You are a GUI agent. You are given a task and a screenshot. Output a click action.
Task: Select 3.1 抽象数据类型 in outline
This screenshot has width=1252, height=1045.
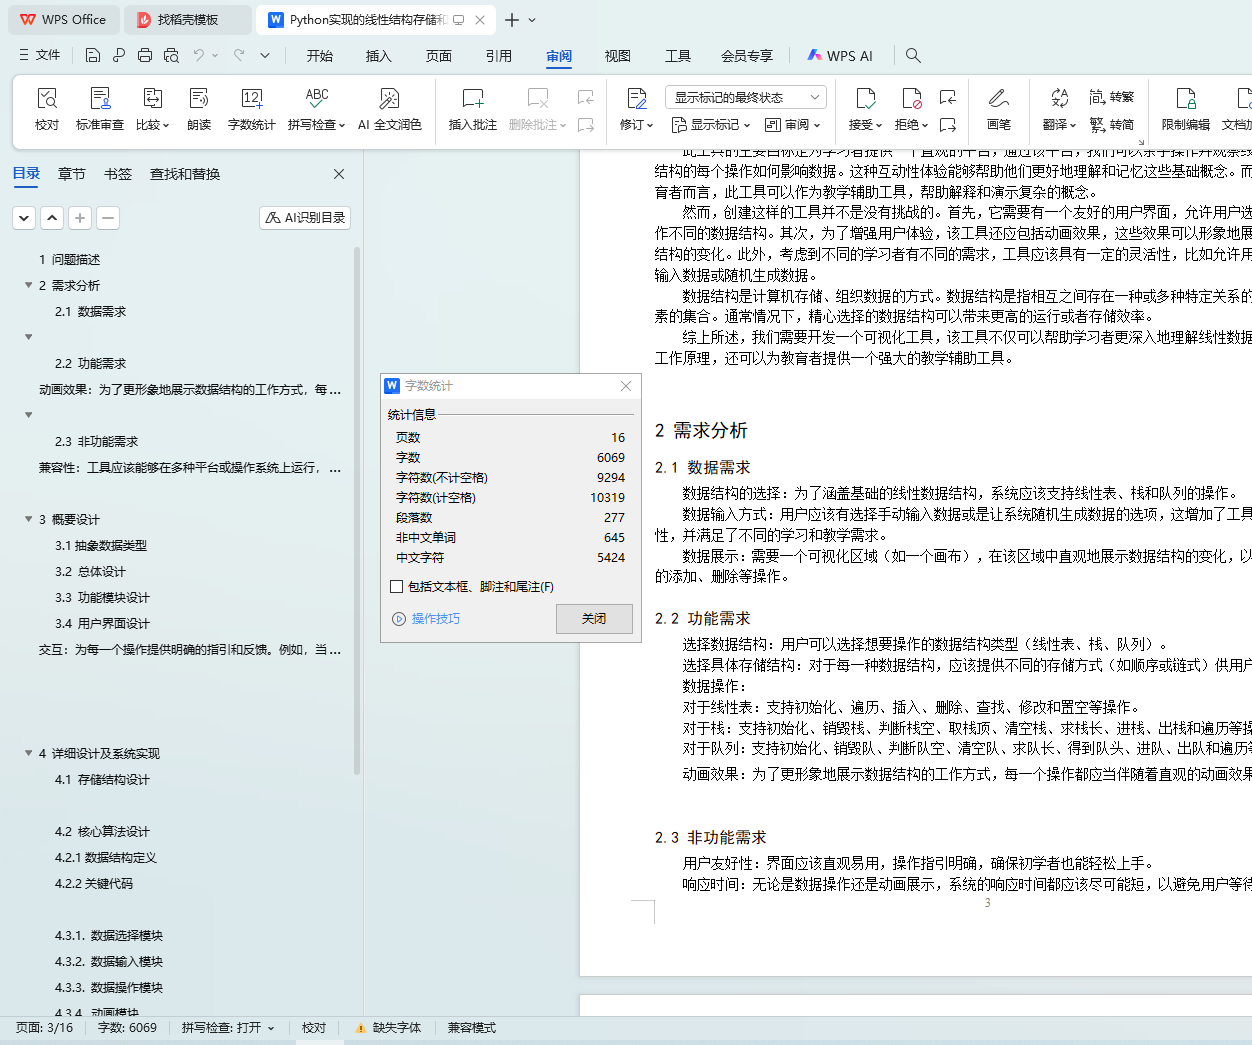pos(101,545)
